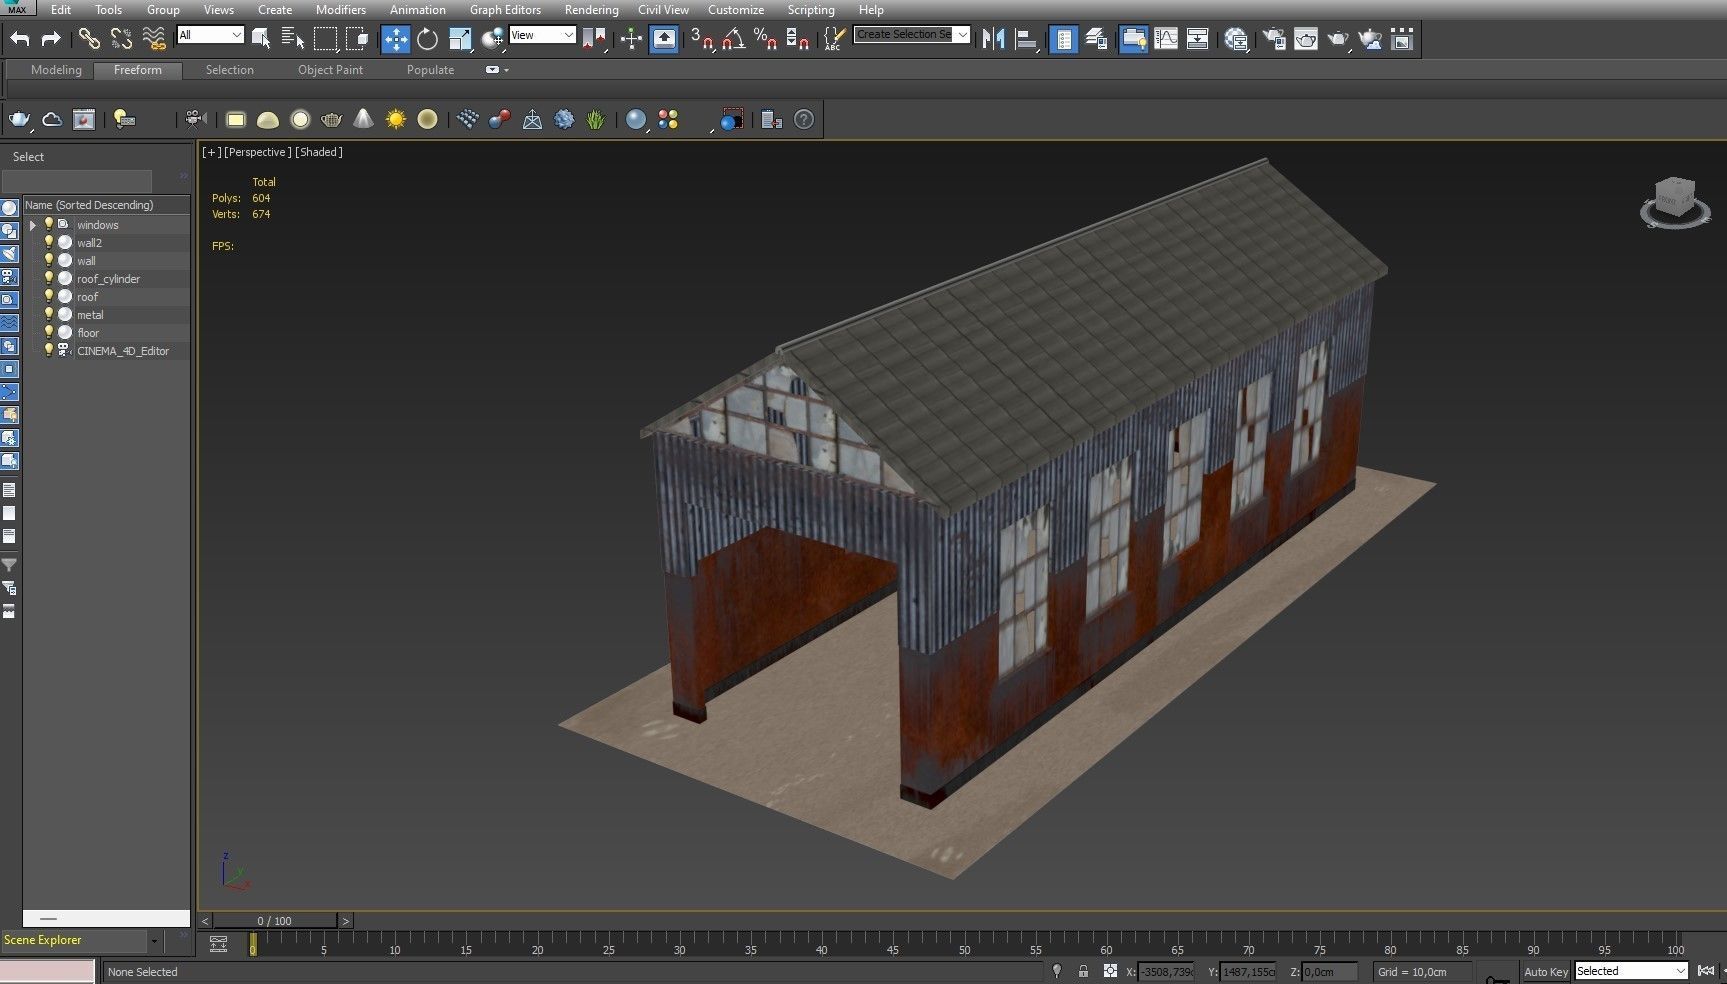Click the time slider 0 / 100 handle
The width and height of the screenshot is (1727, 984).
click(275, 921)
